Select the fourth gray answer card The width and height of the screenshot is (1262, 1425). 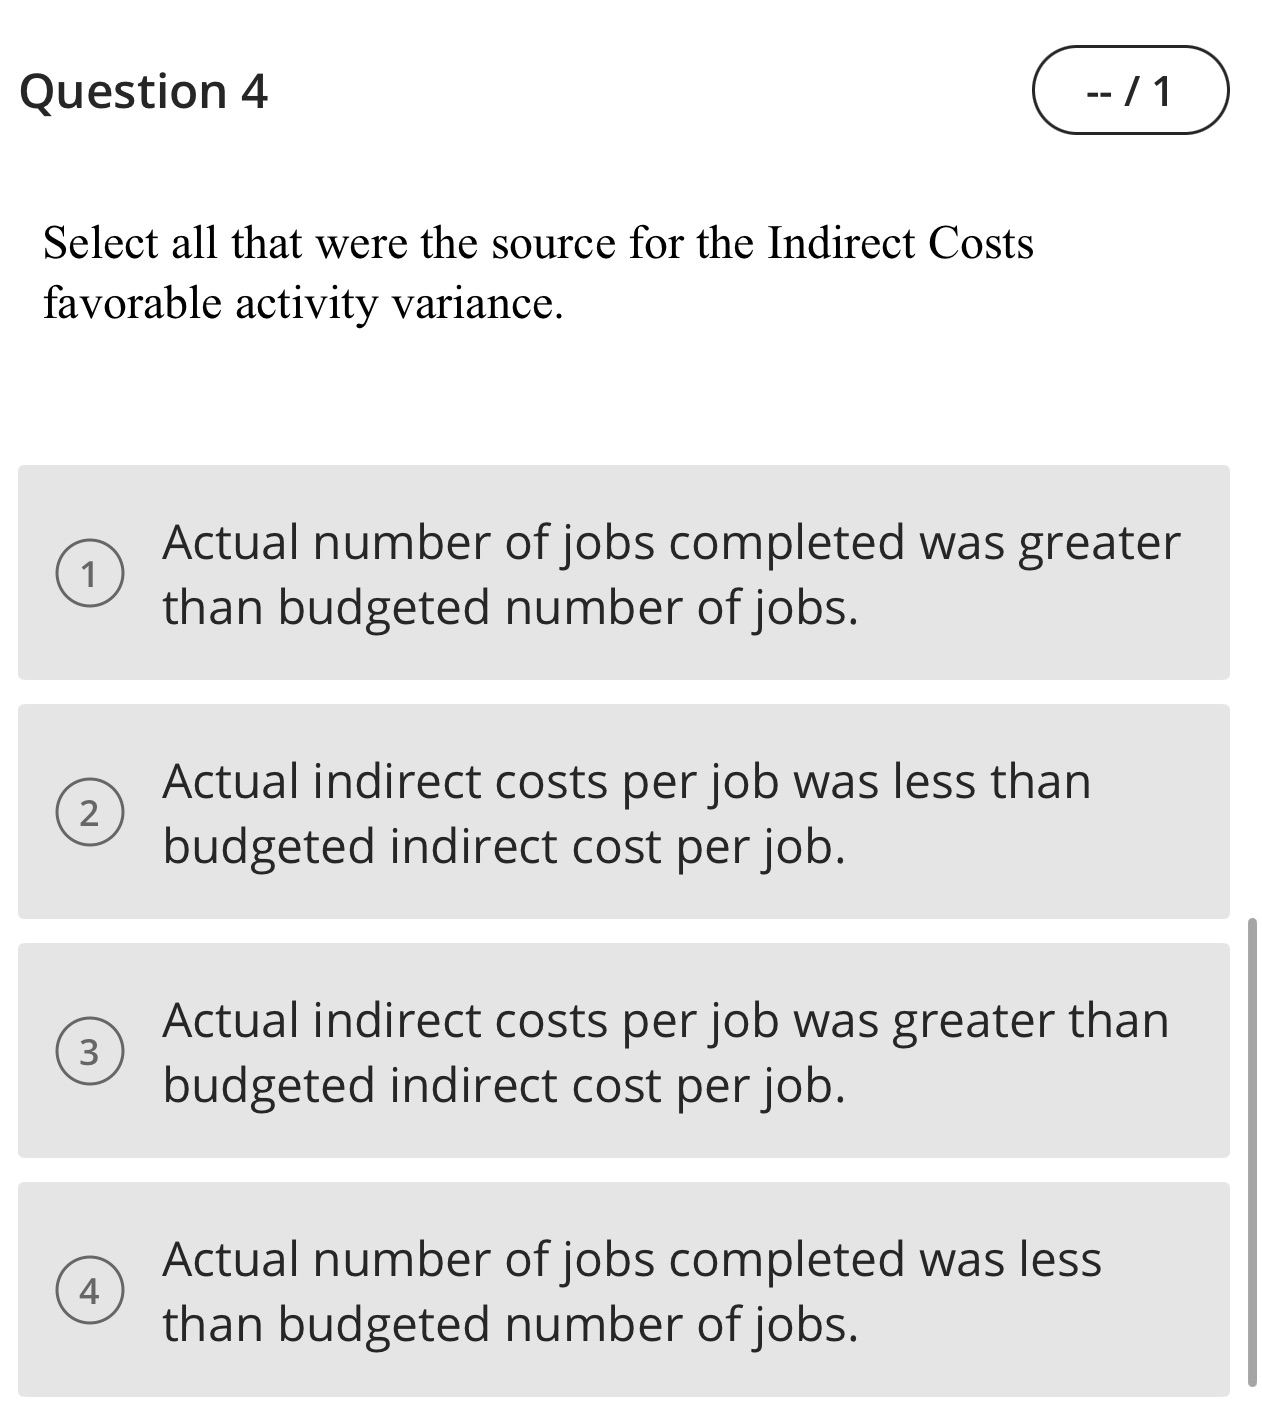(x=624, y=1290)
